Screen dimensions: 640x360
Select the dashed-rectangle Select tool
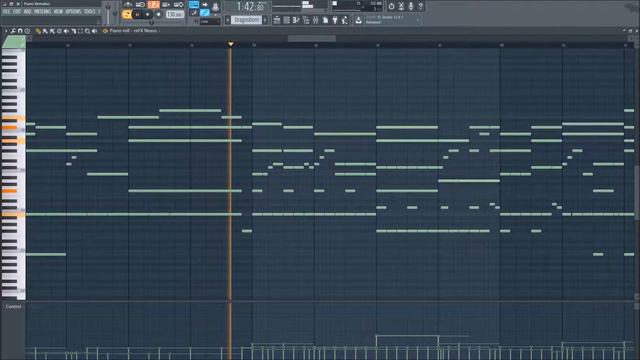(x=80, y=31)
